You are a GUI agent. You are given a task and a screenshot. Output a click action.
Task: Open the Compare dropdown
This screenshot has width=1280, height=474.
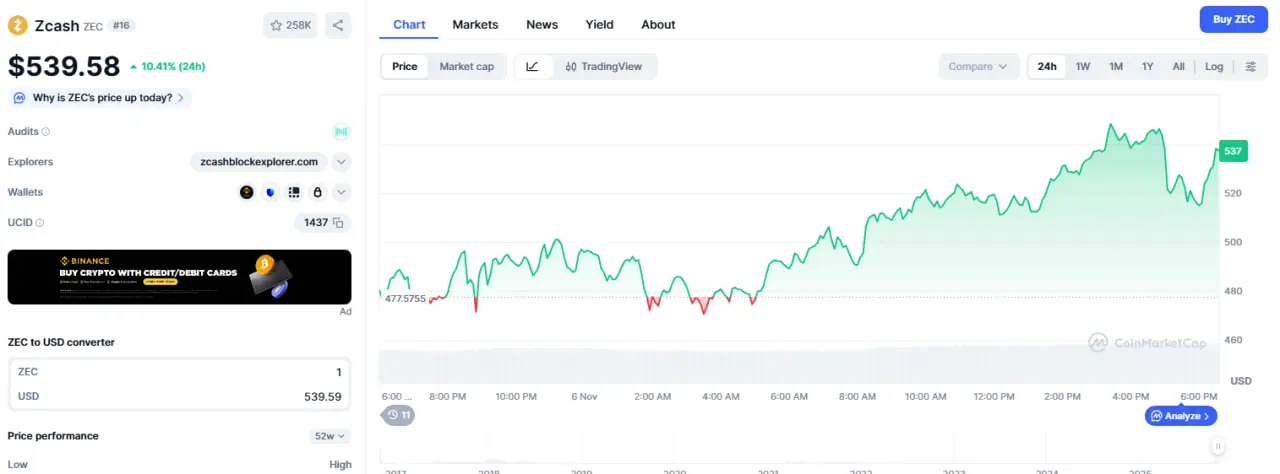point(978,67)
